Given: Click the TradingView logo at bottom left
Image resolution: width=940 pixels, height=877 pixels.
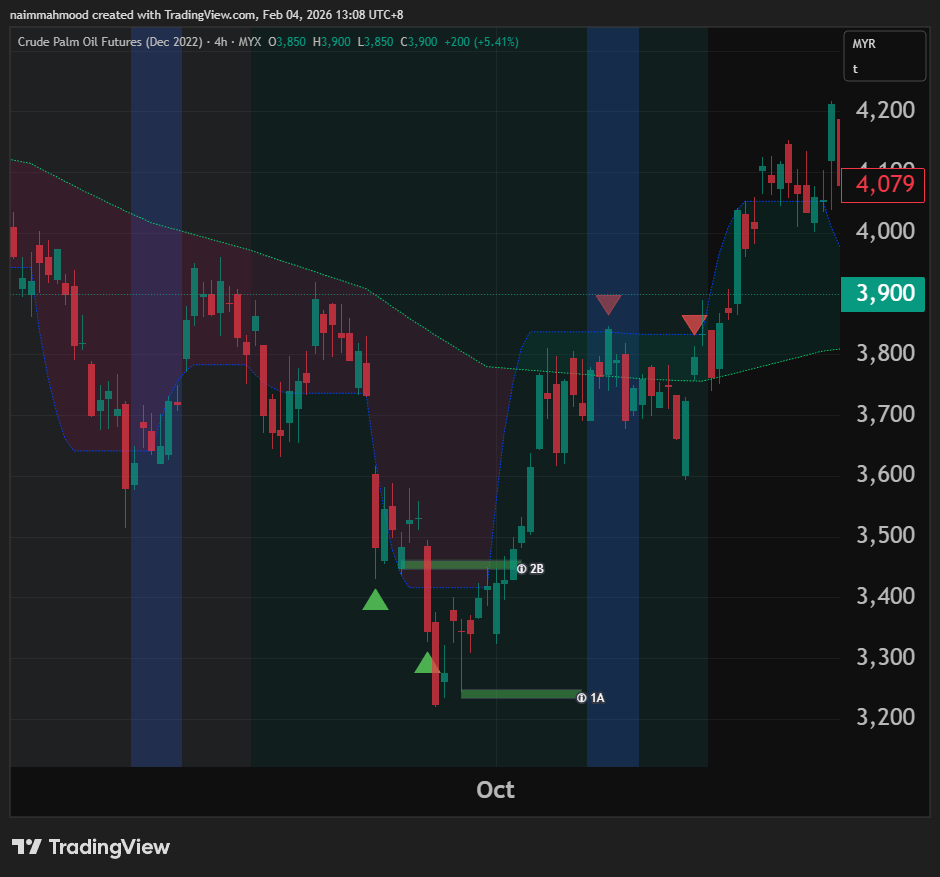Looking at the screenshot, I should pos(91,847).
